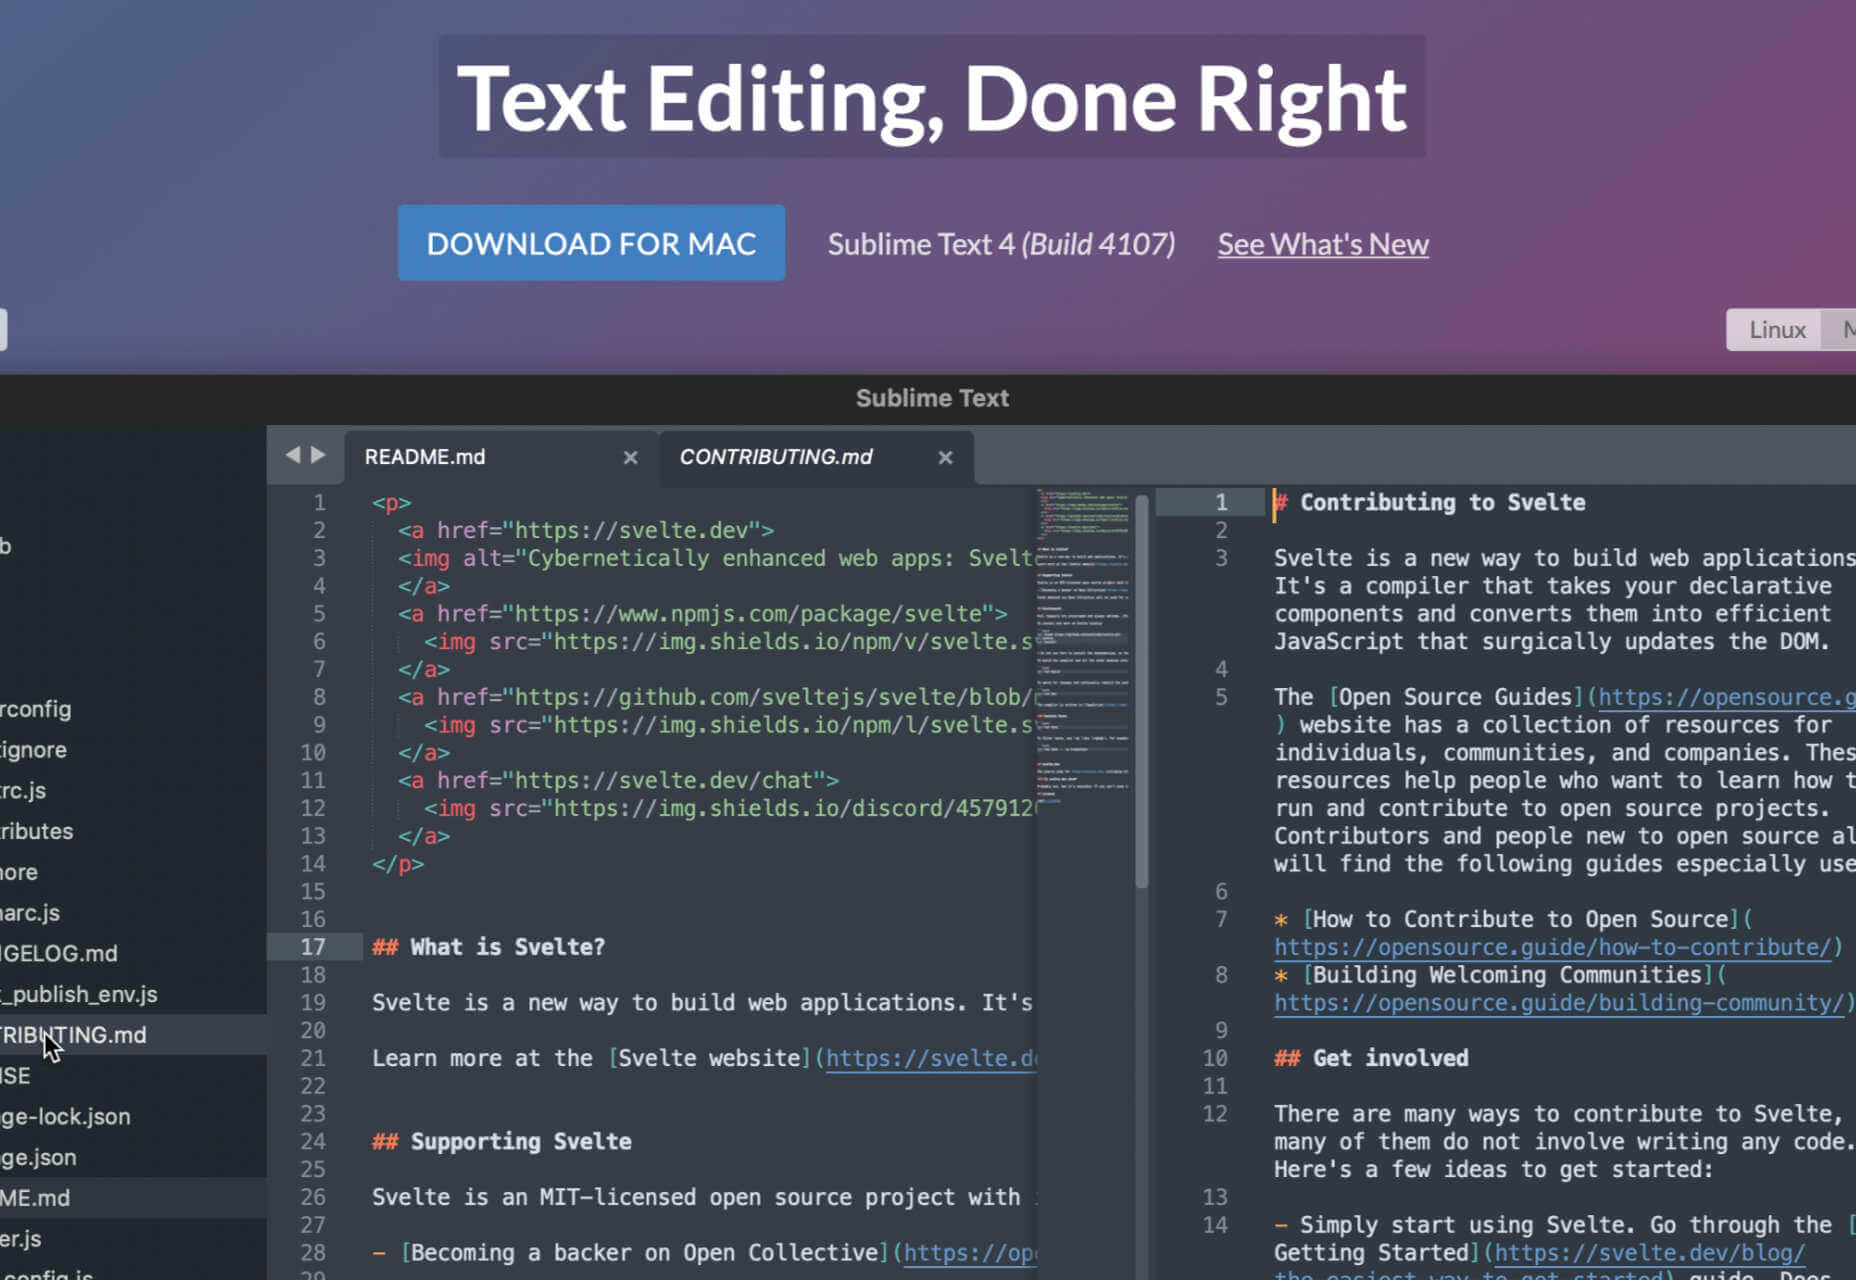
Task: Click the minimap code preview
Action: pos(1084,650)
